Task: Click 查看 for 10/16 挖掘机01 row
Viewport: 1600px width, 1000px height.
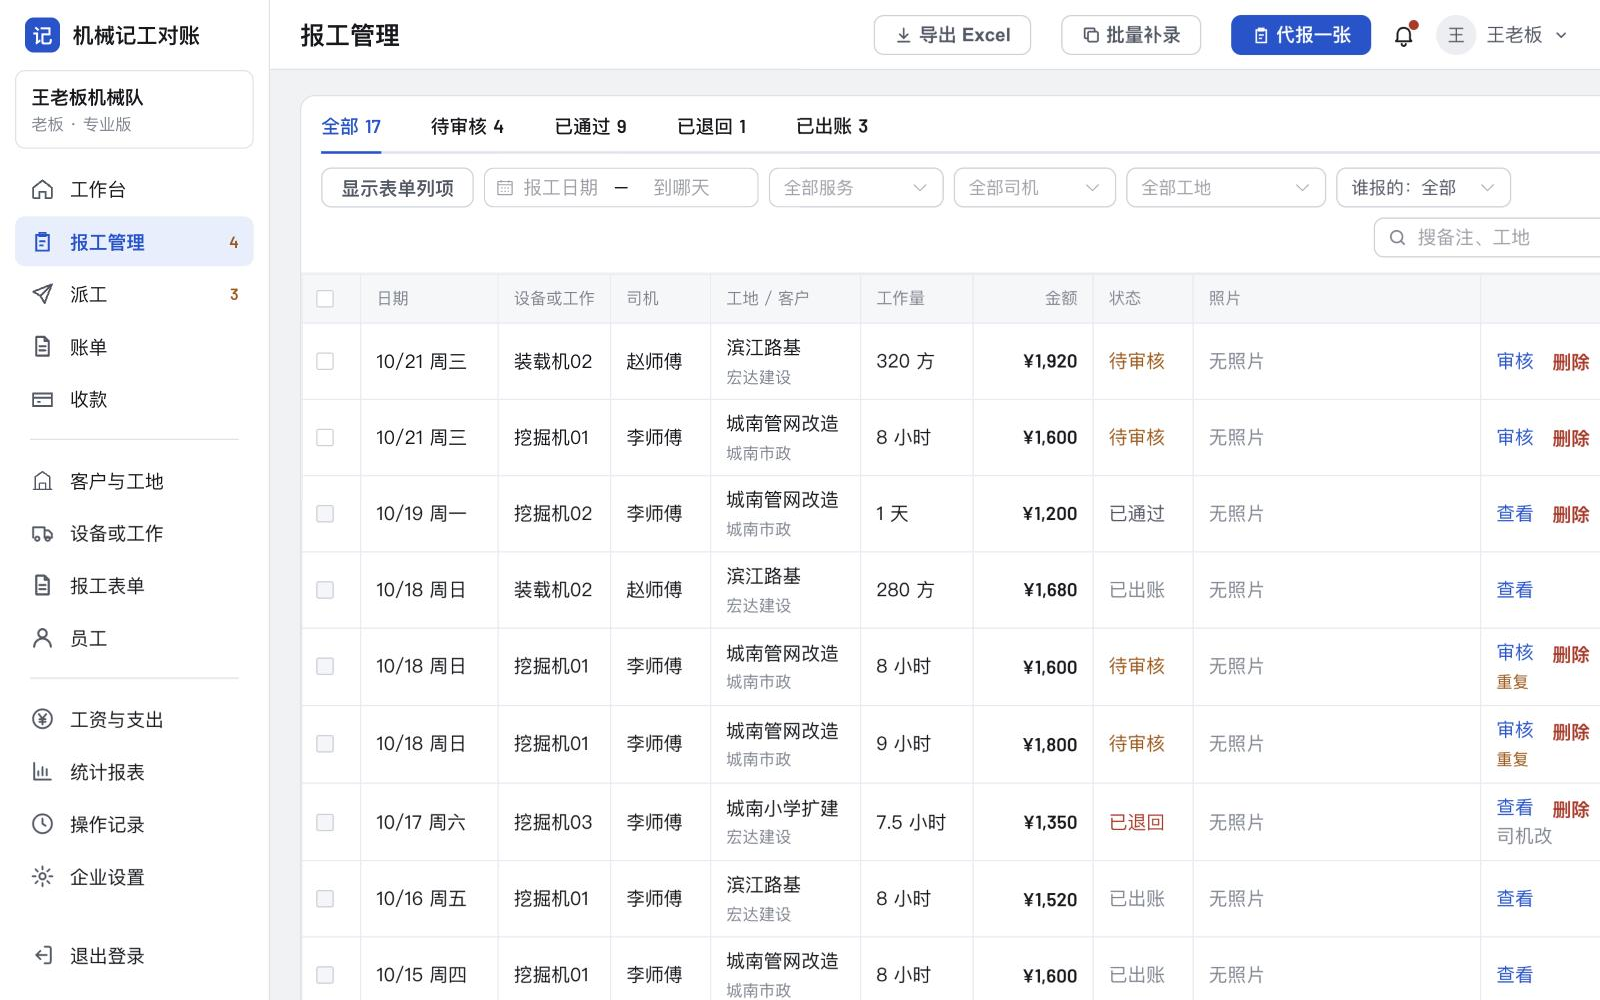Action: (1515, 899)
